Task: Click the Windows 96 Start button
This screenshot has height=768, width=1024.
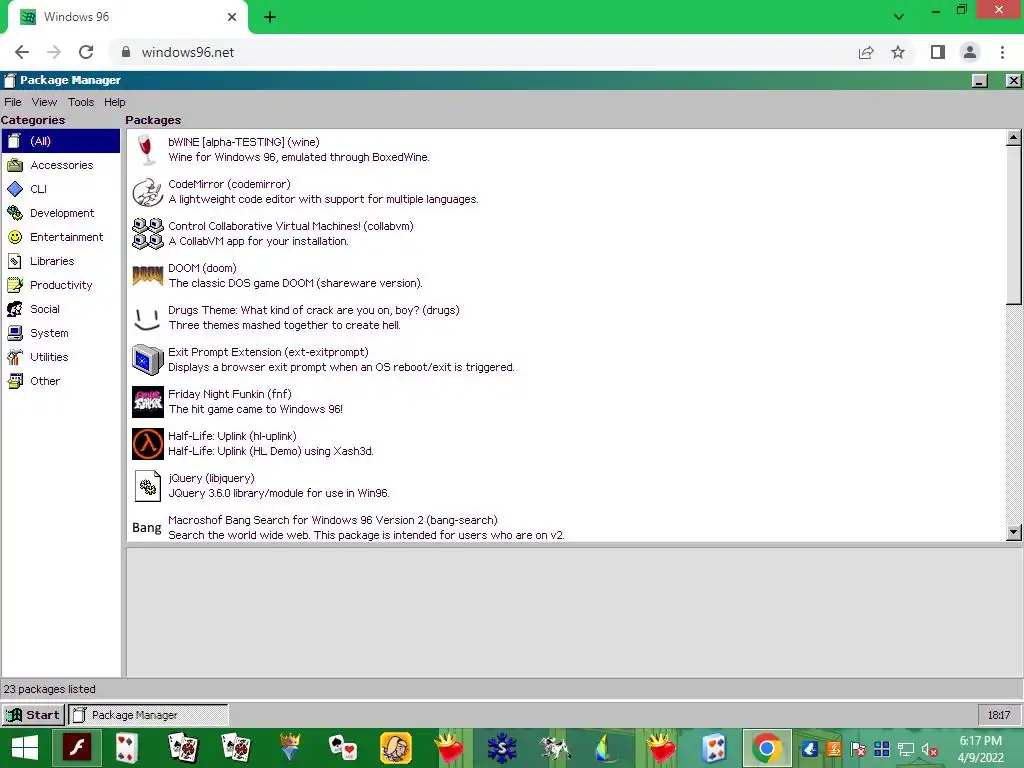Action: click(x=33, y=715)
